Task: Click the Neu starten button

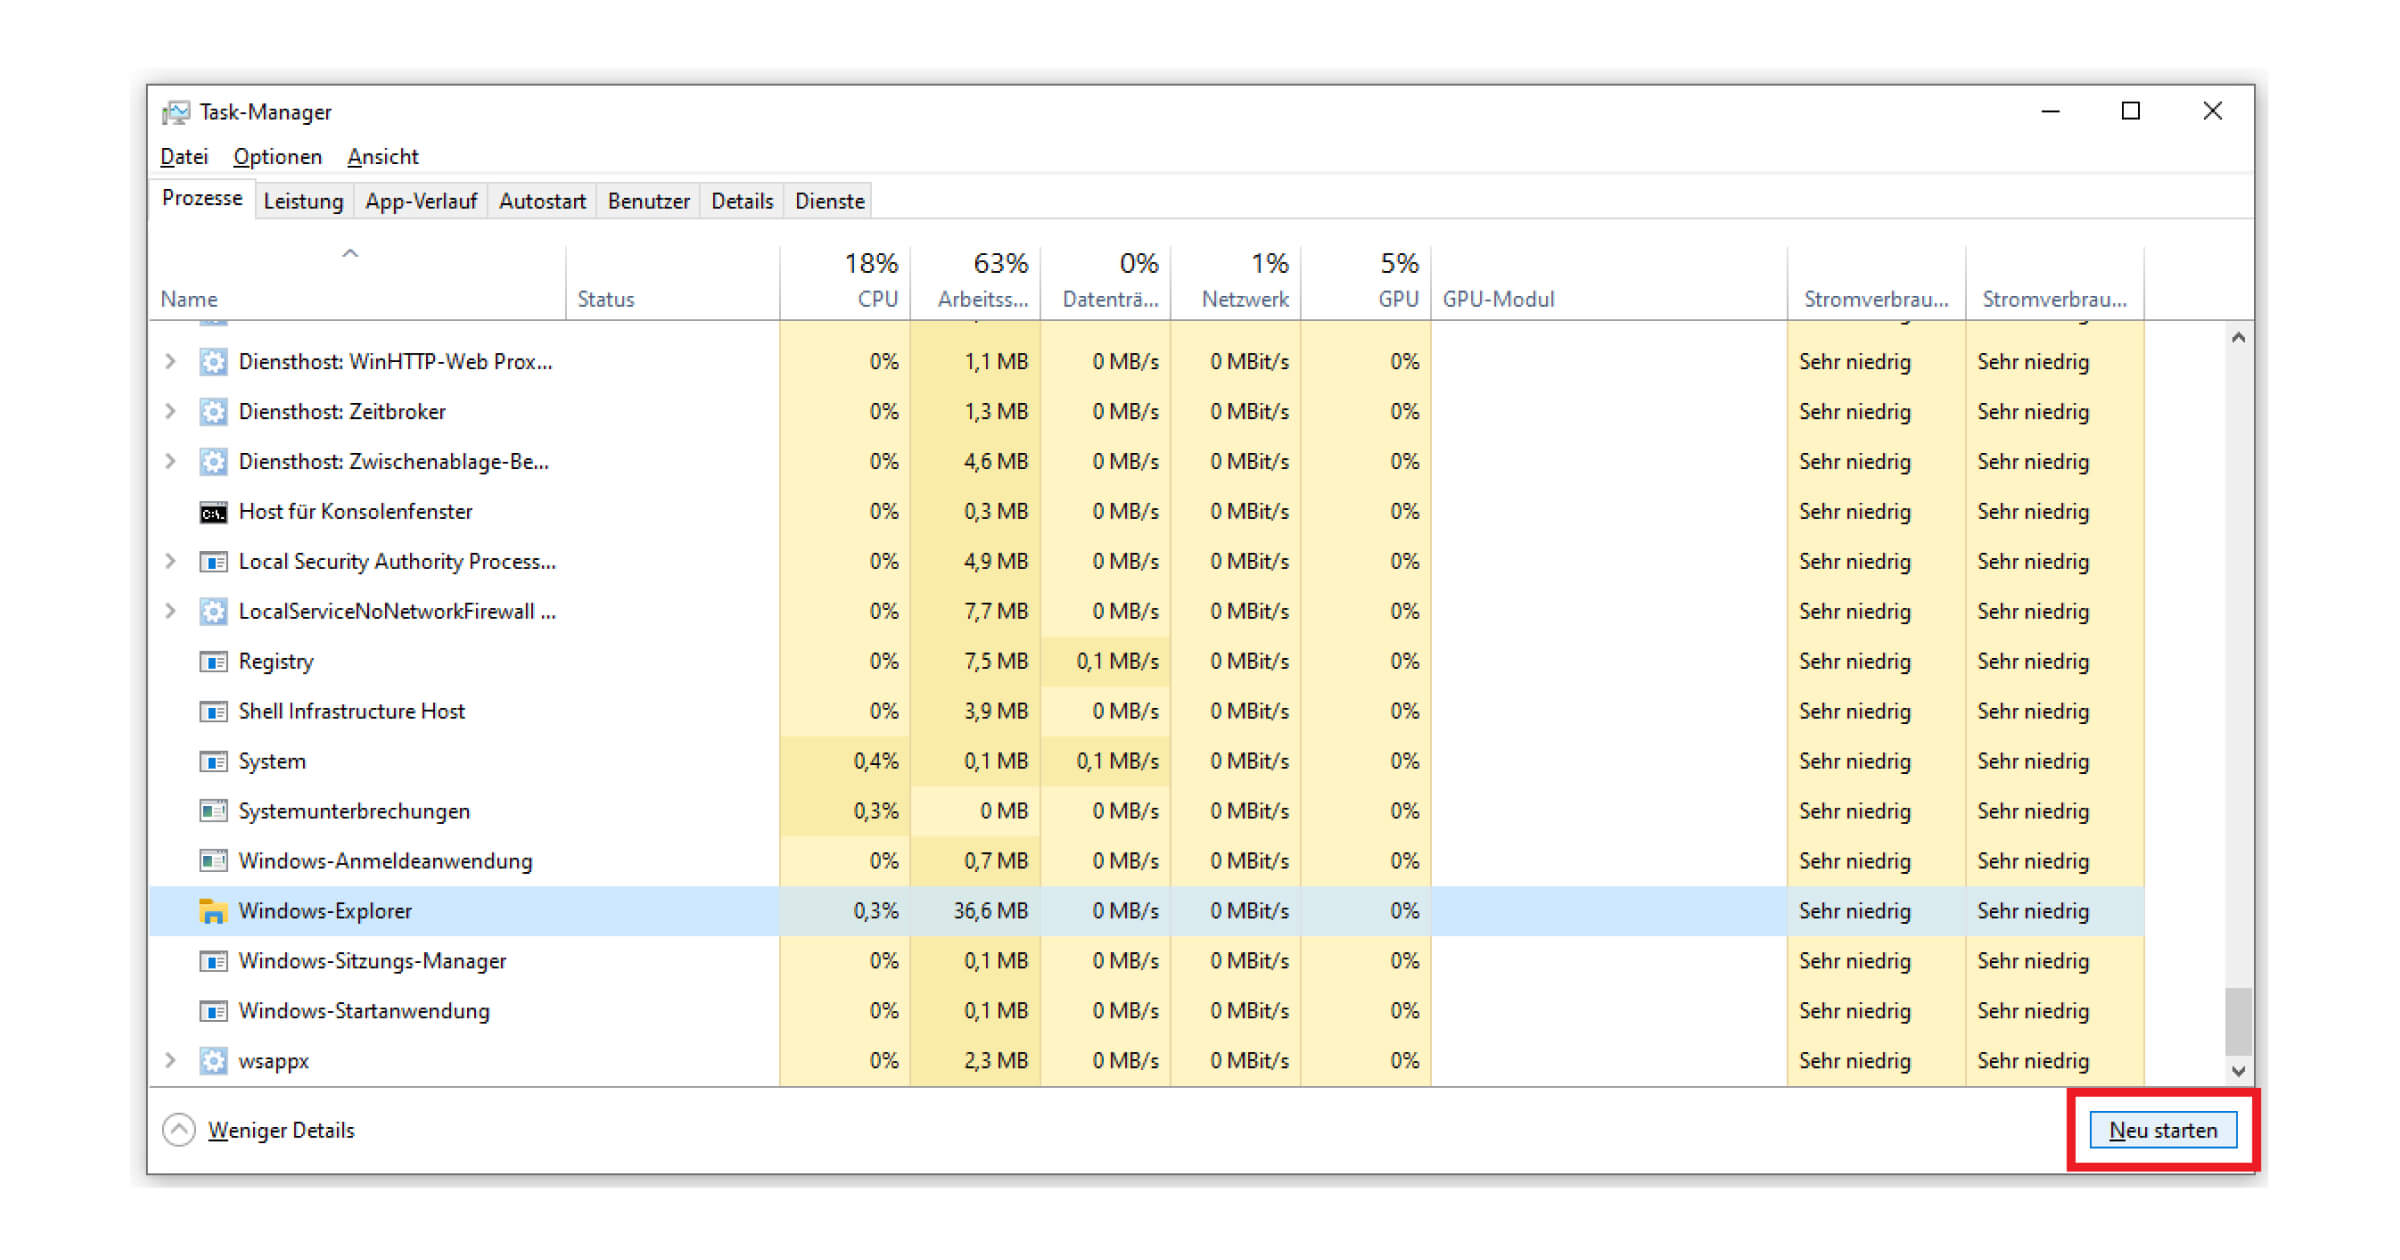Action: click(2162, 1130)
